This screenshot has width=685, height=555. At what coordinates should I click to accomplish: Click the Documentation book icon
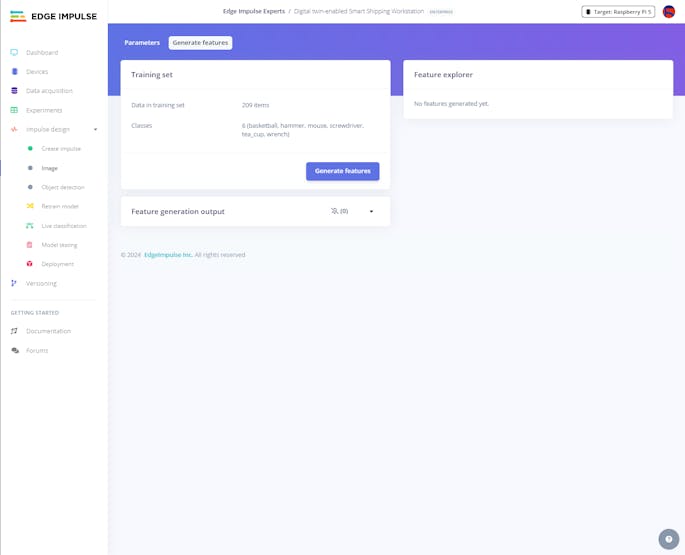(x=14, y=331)
